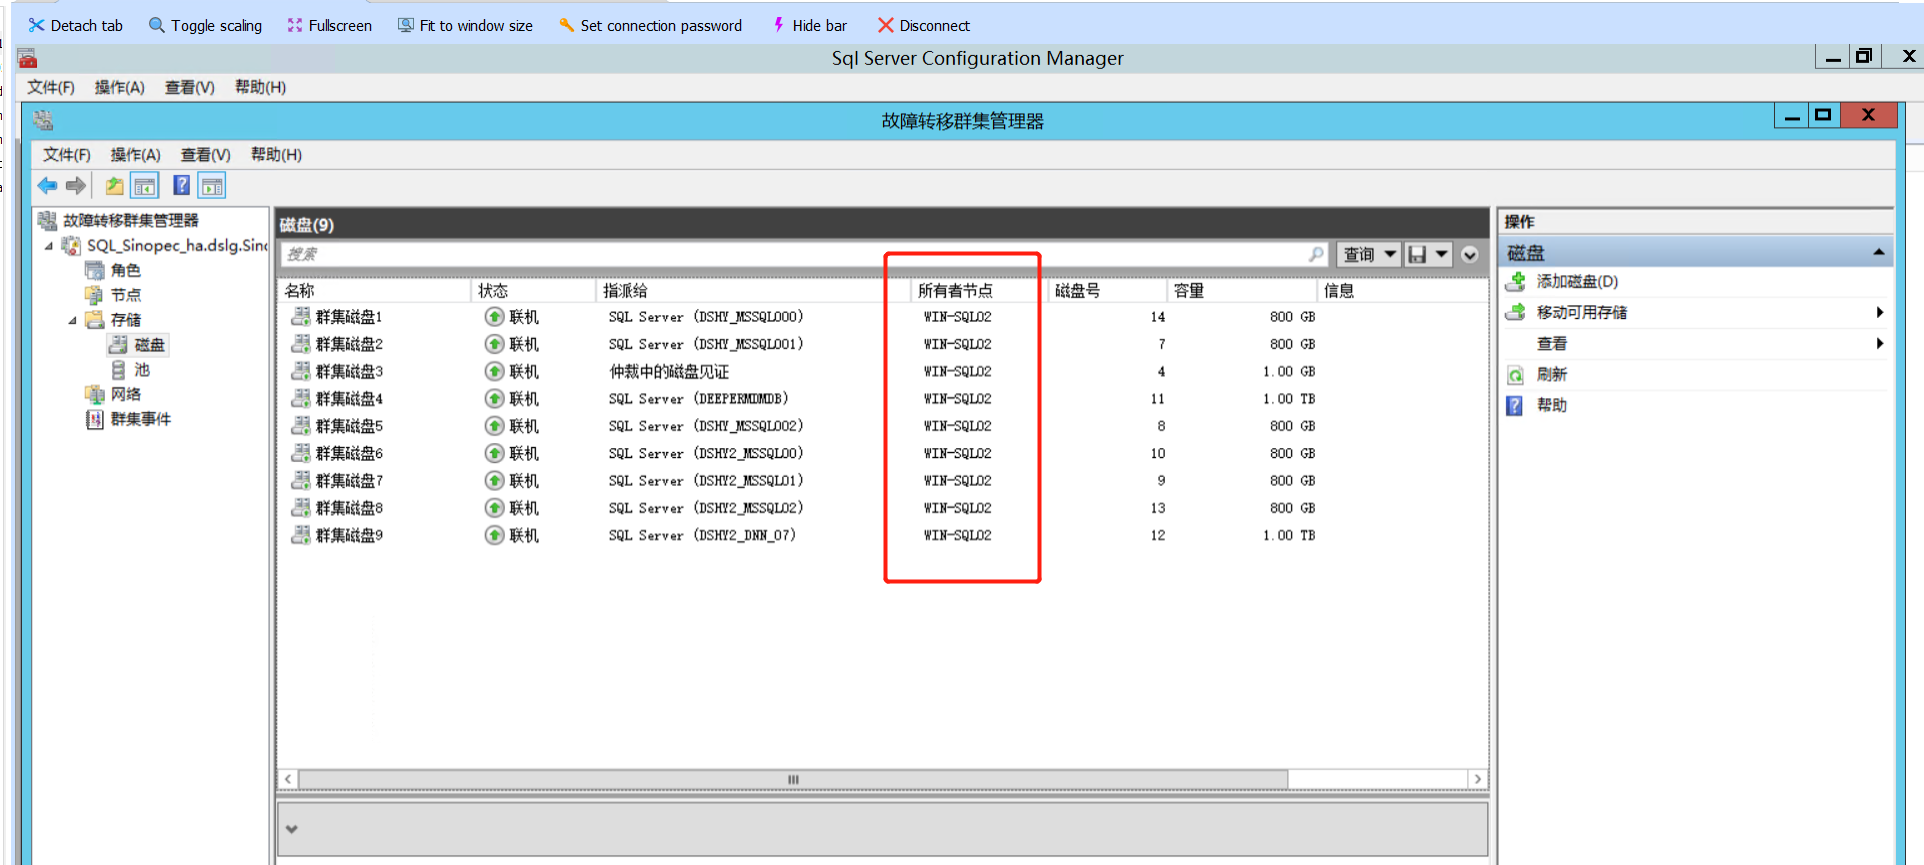Viewport: 1924px width, 865px height.
Task: Click the green online status icon for 群集磁盘6
Action: coord(494,453)
